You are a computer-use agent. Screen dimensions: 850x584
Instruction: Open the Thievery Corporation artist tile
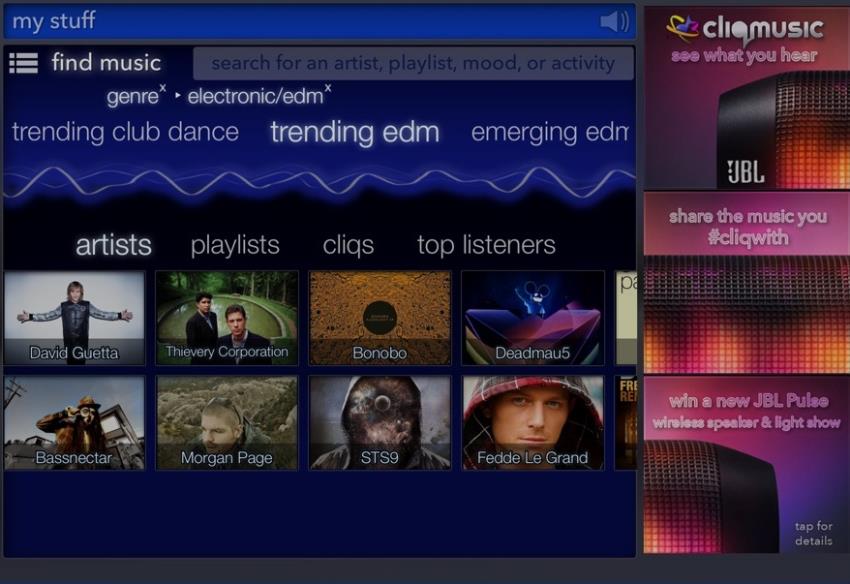coord(227,318)
